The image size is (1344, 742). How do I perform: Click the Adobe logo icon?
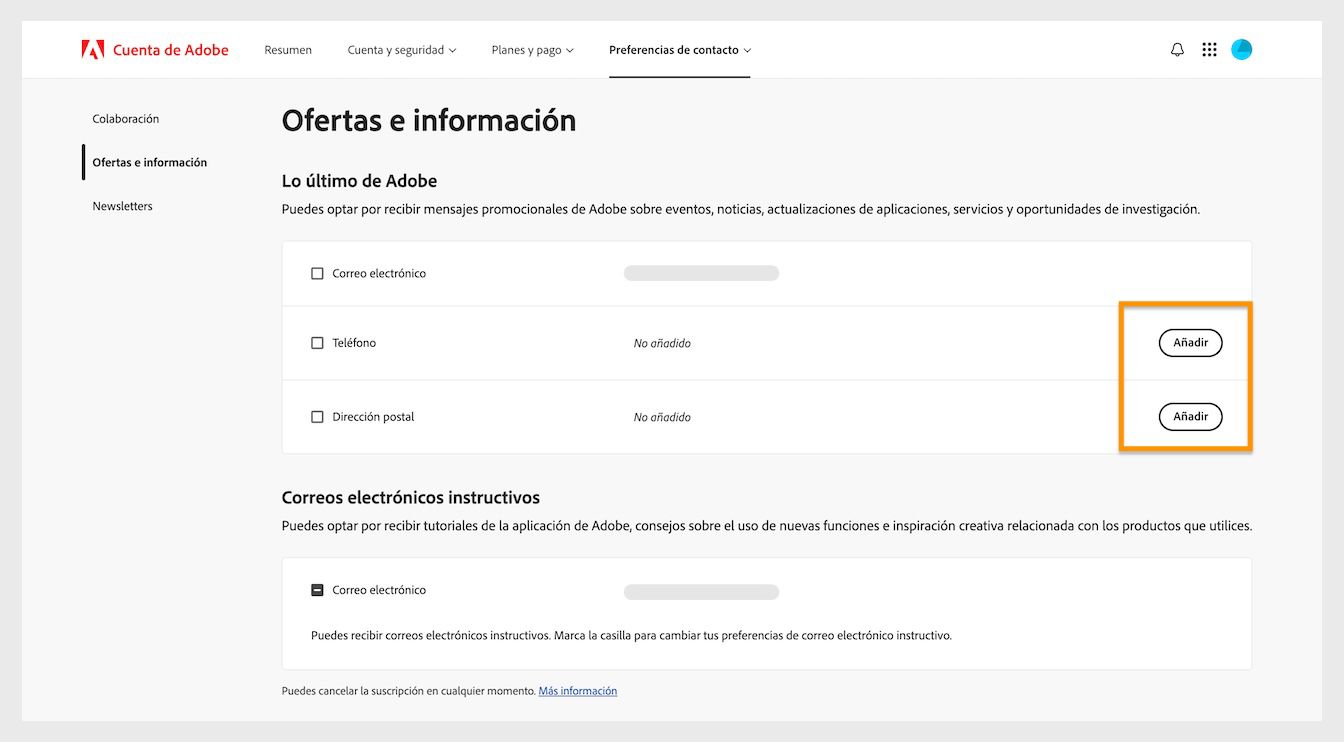[x=93, y=49]
